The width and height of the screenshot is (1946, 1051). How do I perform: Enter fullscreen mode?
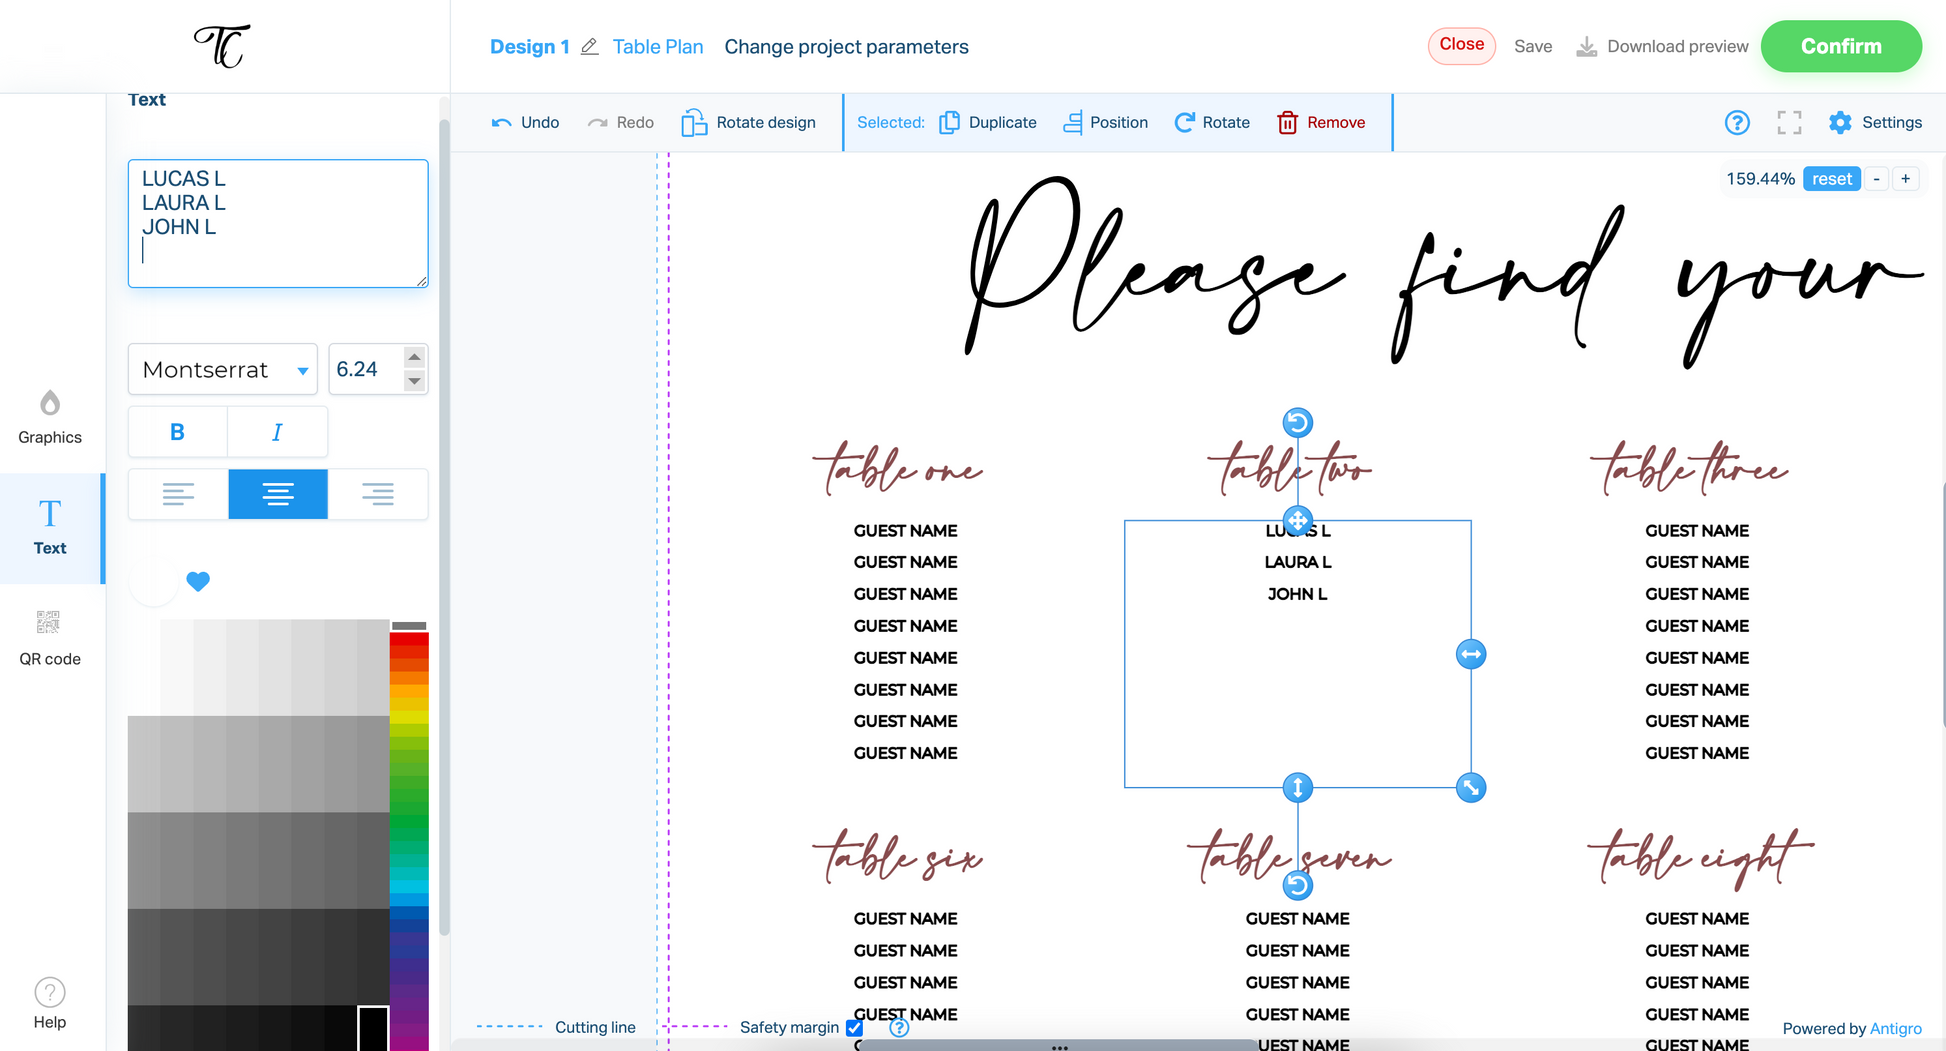[1789, 122]
